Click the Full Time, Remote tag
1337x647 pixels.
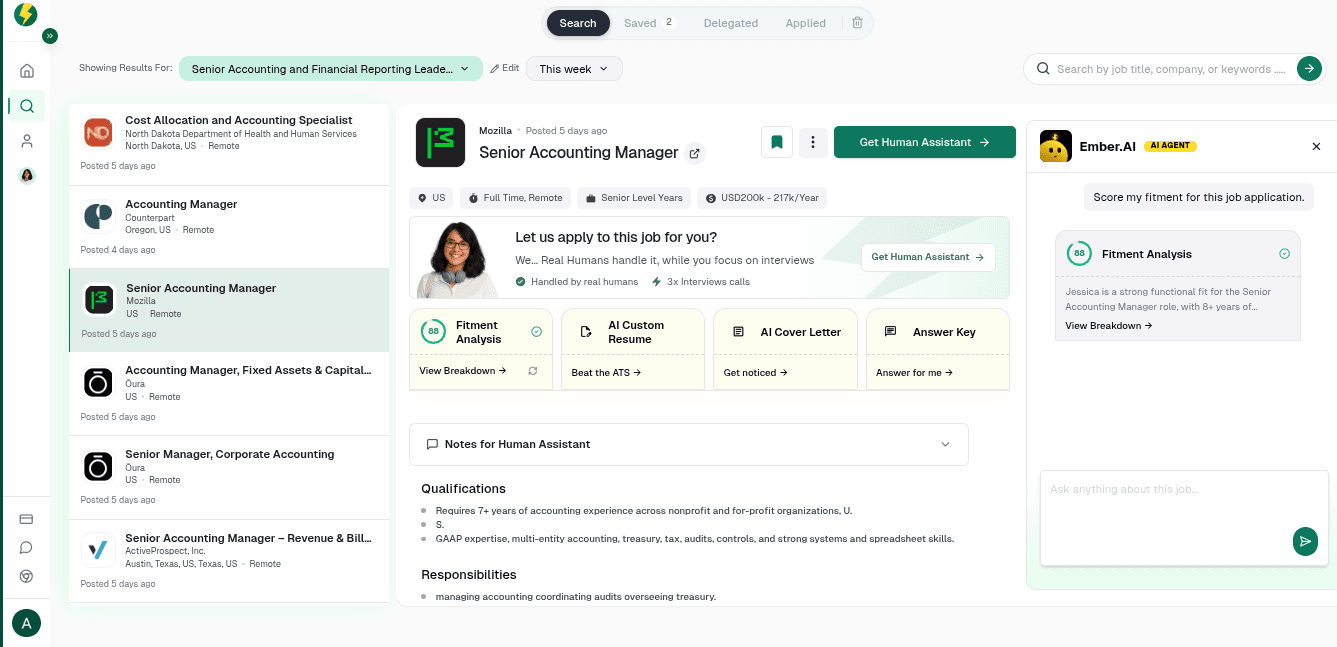[515, 198]
